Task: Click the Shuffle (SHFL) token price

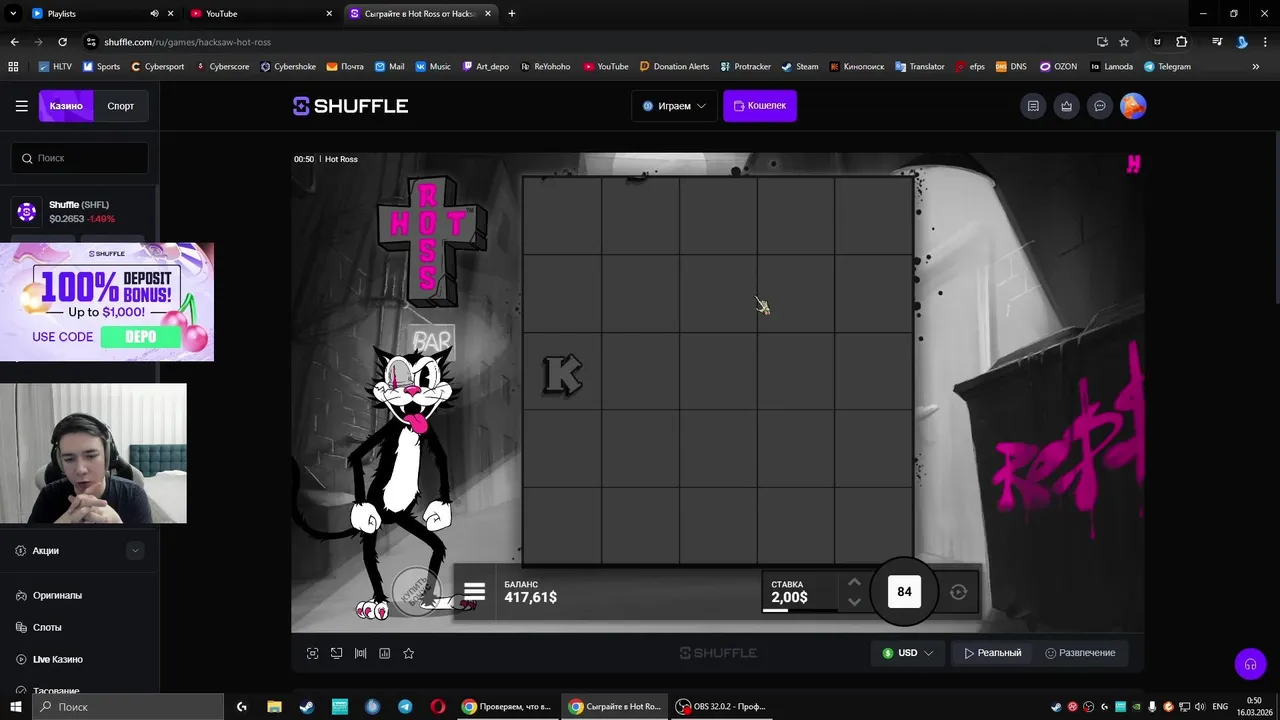Action: pyautogui.click(x=82, y=211)
